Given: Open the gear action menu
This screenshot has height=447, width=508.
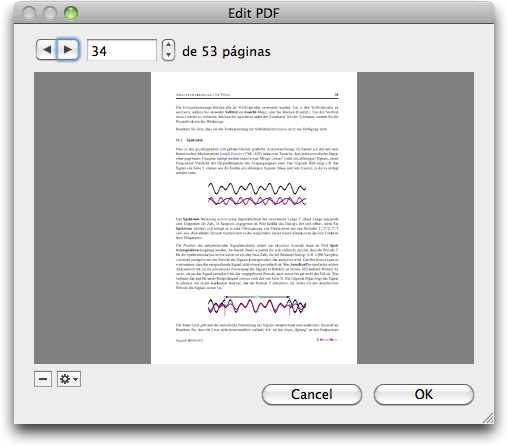Looking at the screenshot, I should 69,379.
